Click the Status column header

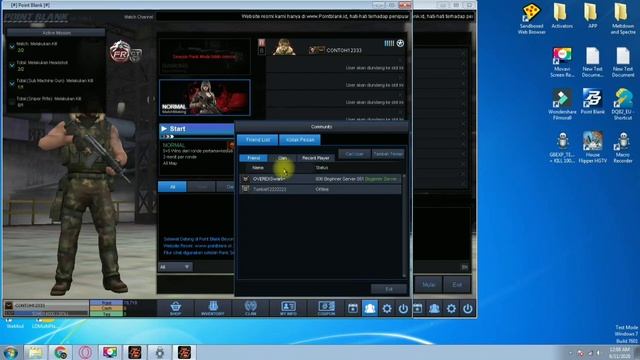322,168
